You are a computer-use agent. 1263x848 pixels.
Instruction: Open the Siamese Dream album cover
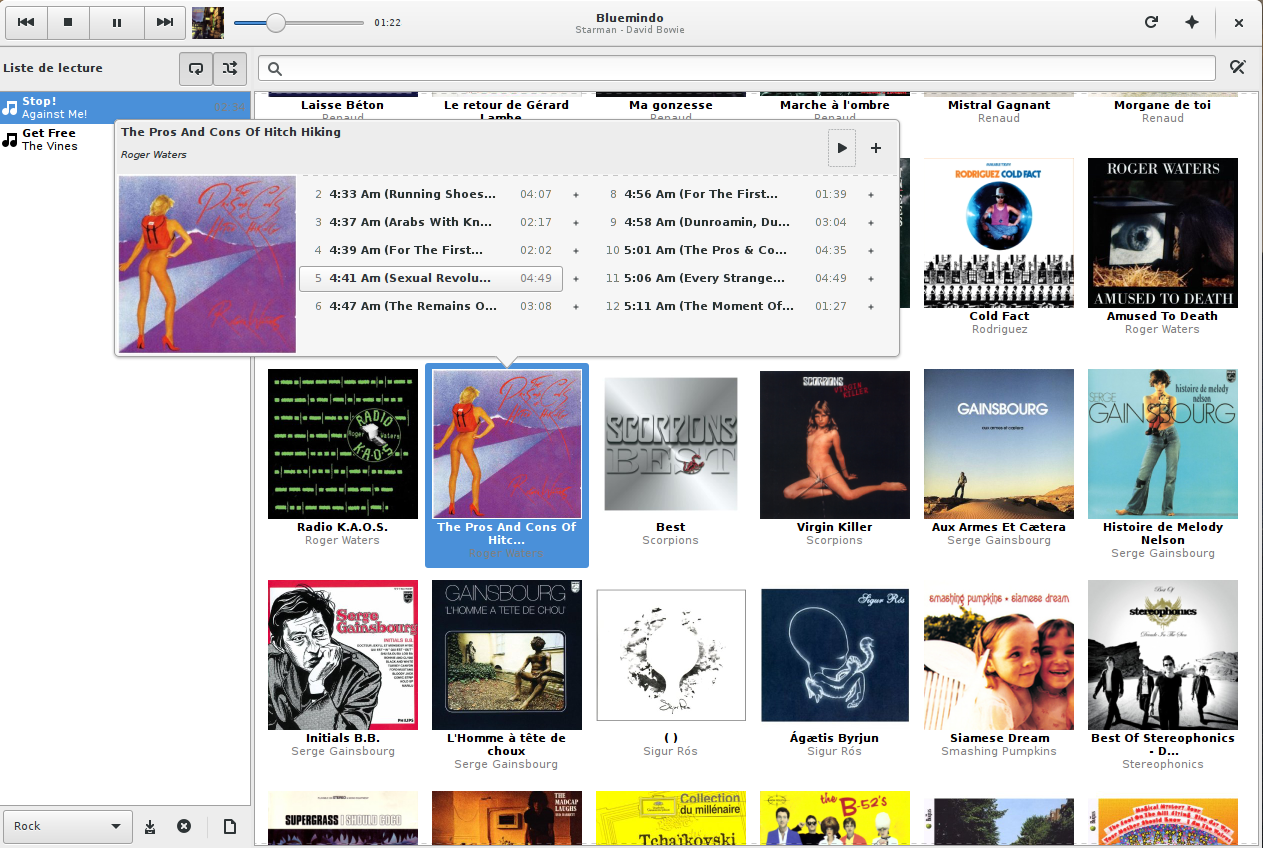(998, 655)
